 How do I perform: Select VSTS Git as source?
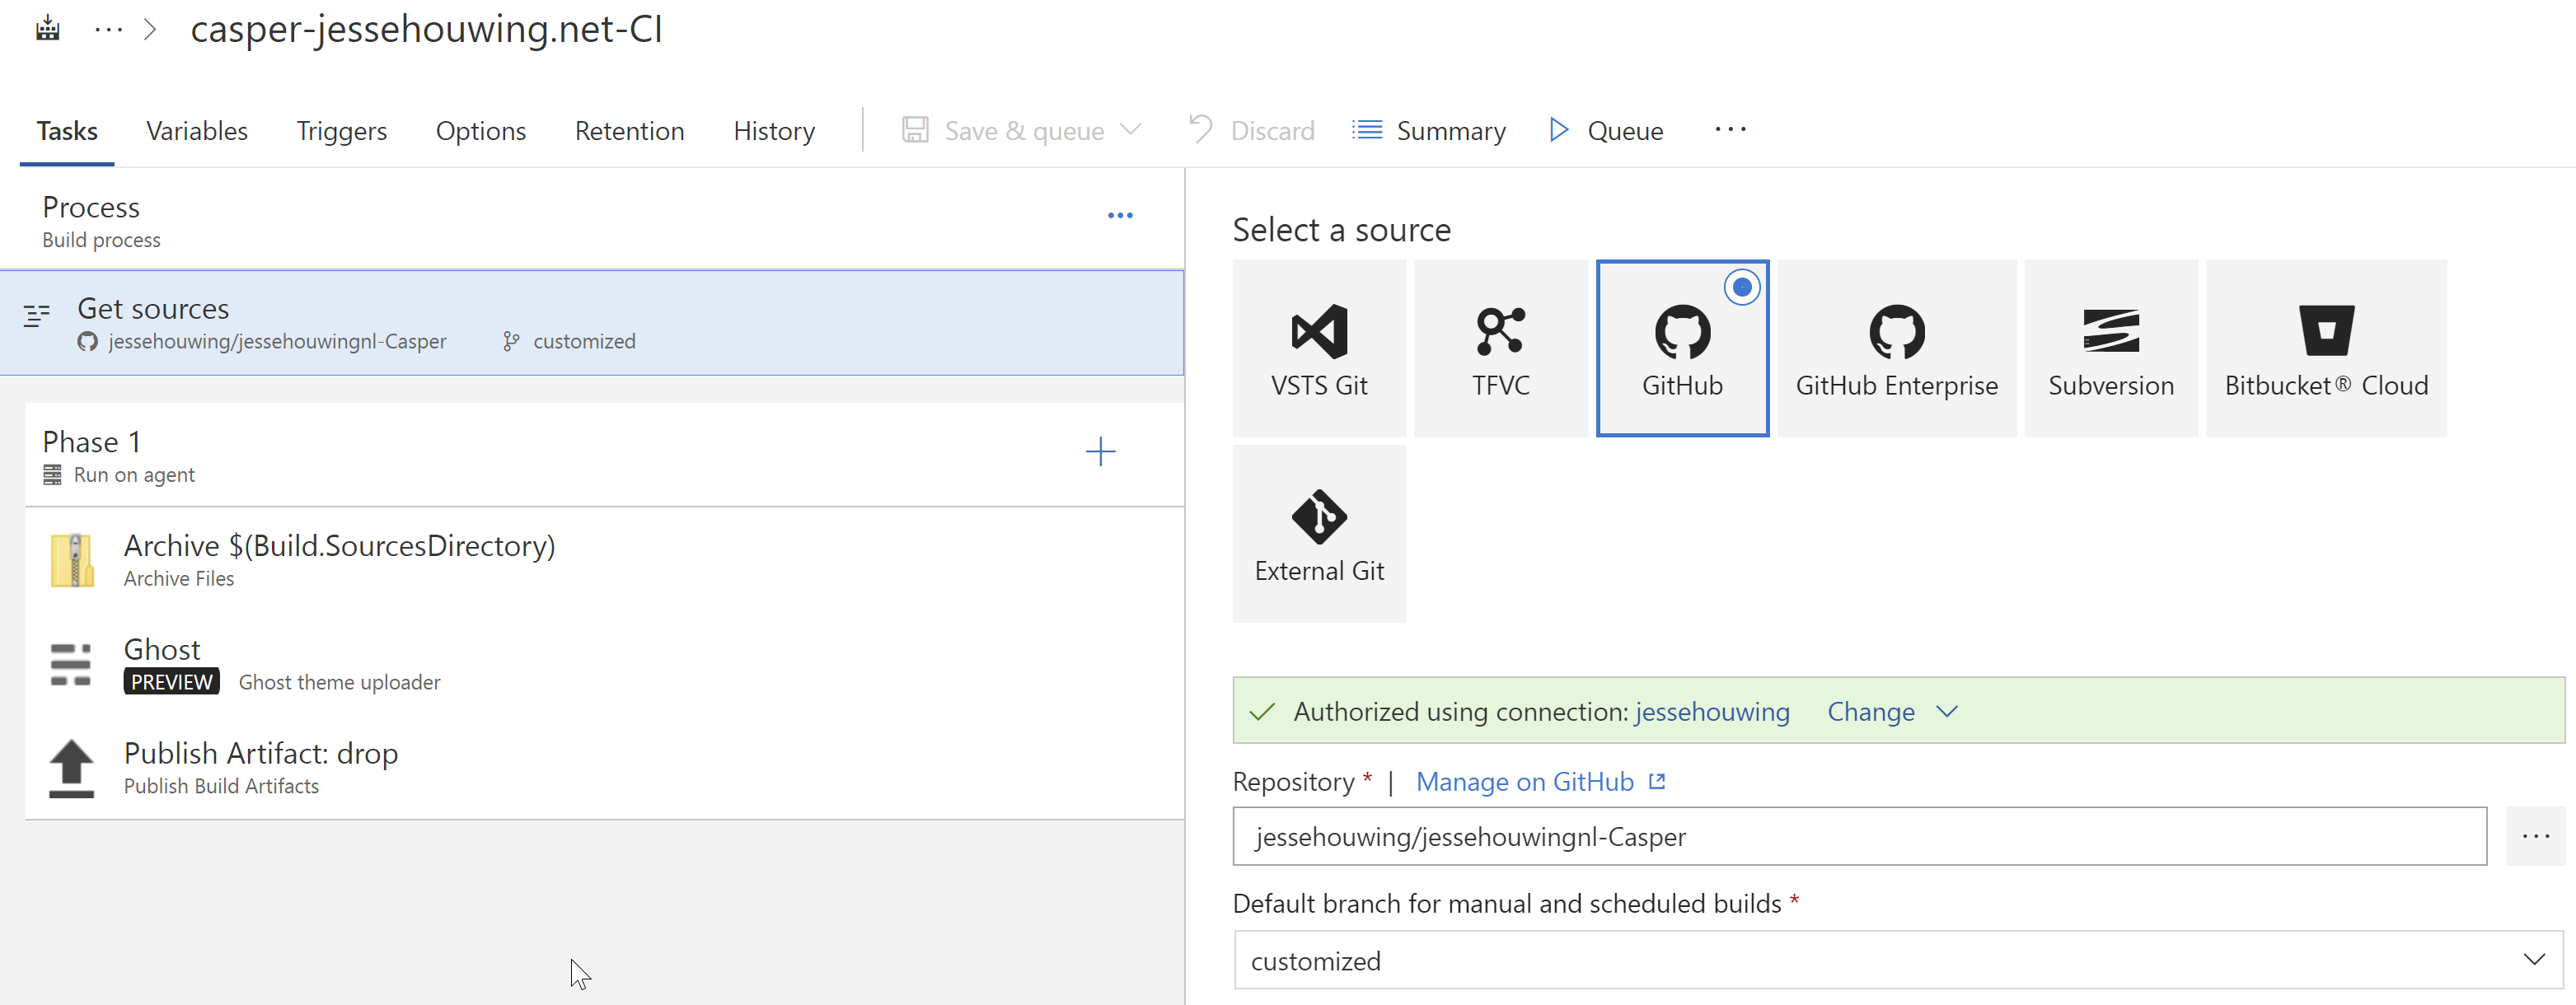pyautogui.click(x=1318, y=348)
